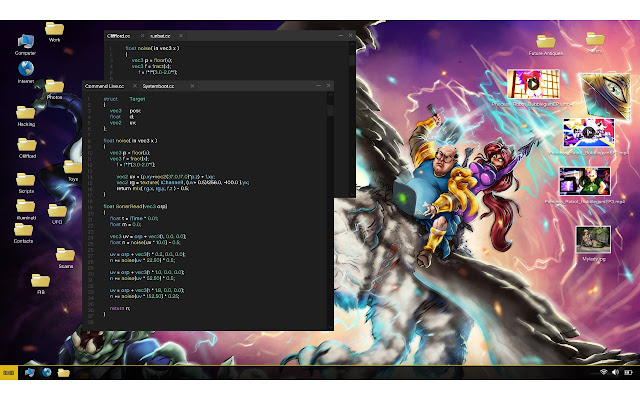Open the UFO folder

(x=57, y=211)
